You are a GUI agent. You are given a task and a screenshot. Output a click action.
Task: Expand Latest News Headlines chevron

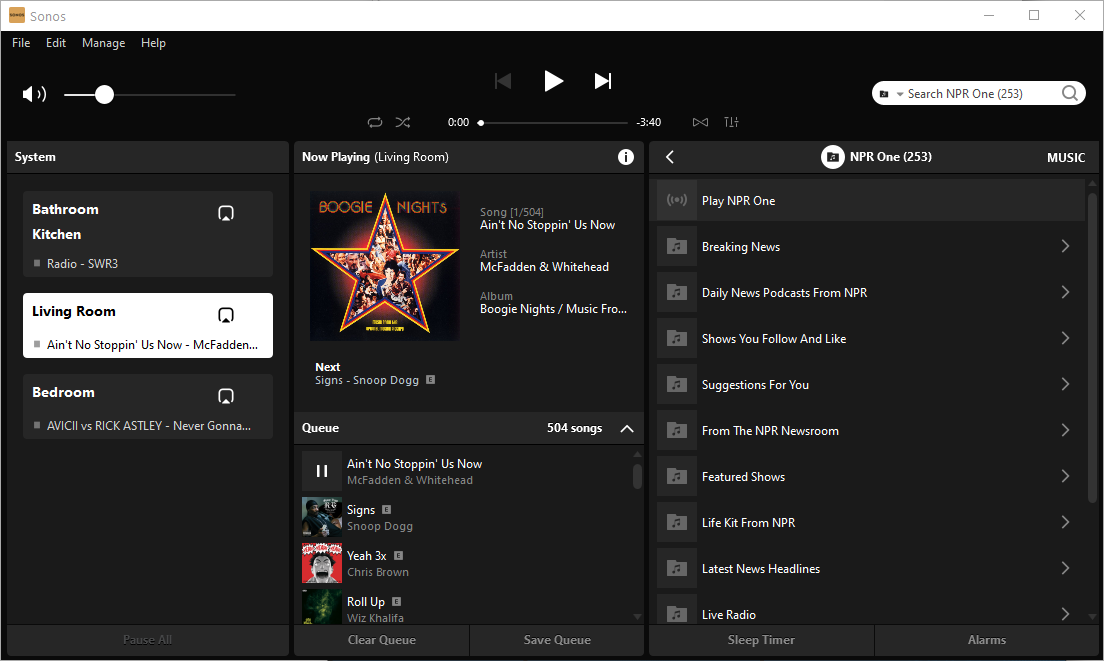click(x=1065, y=568)
